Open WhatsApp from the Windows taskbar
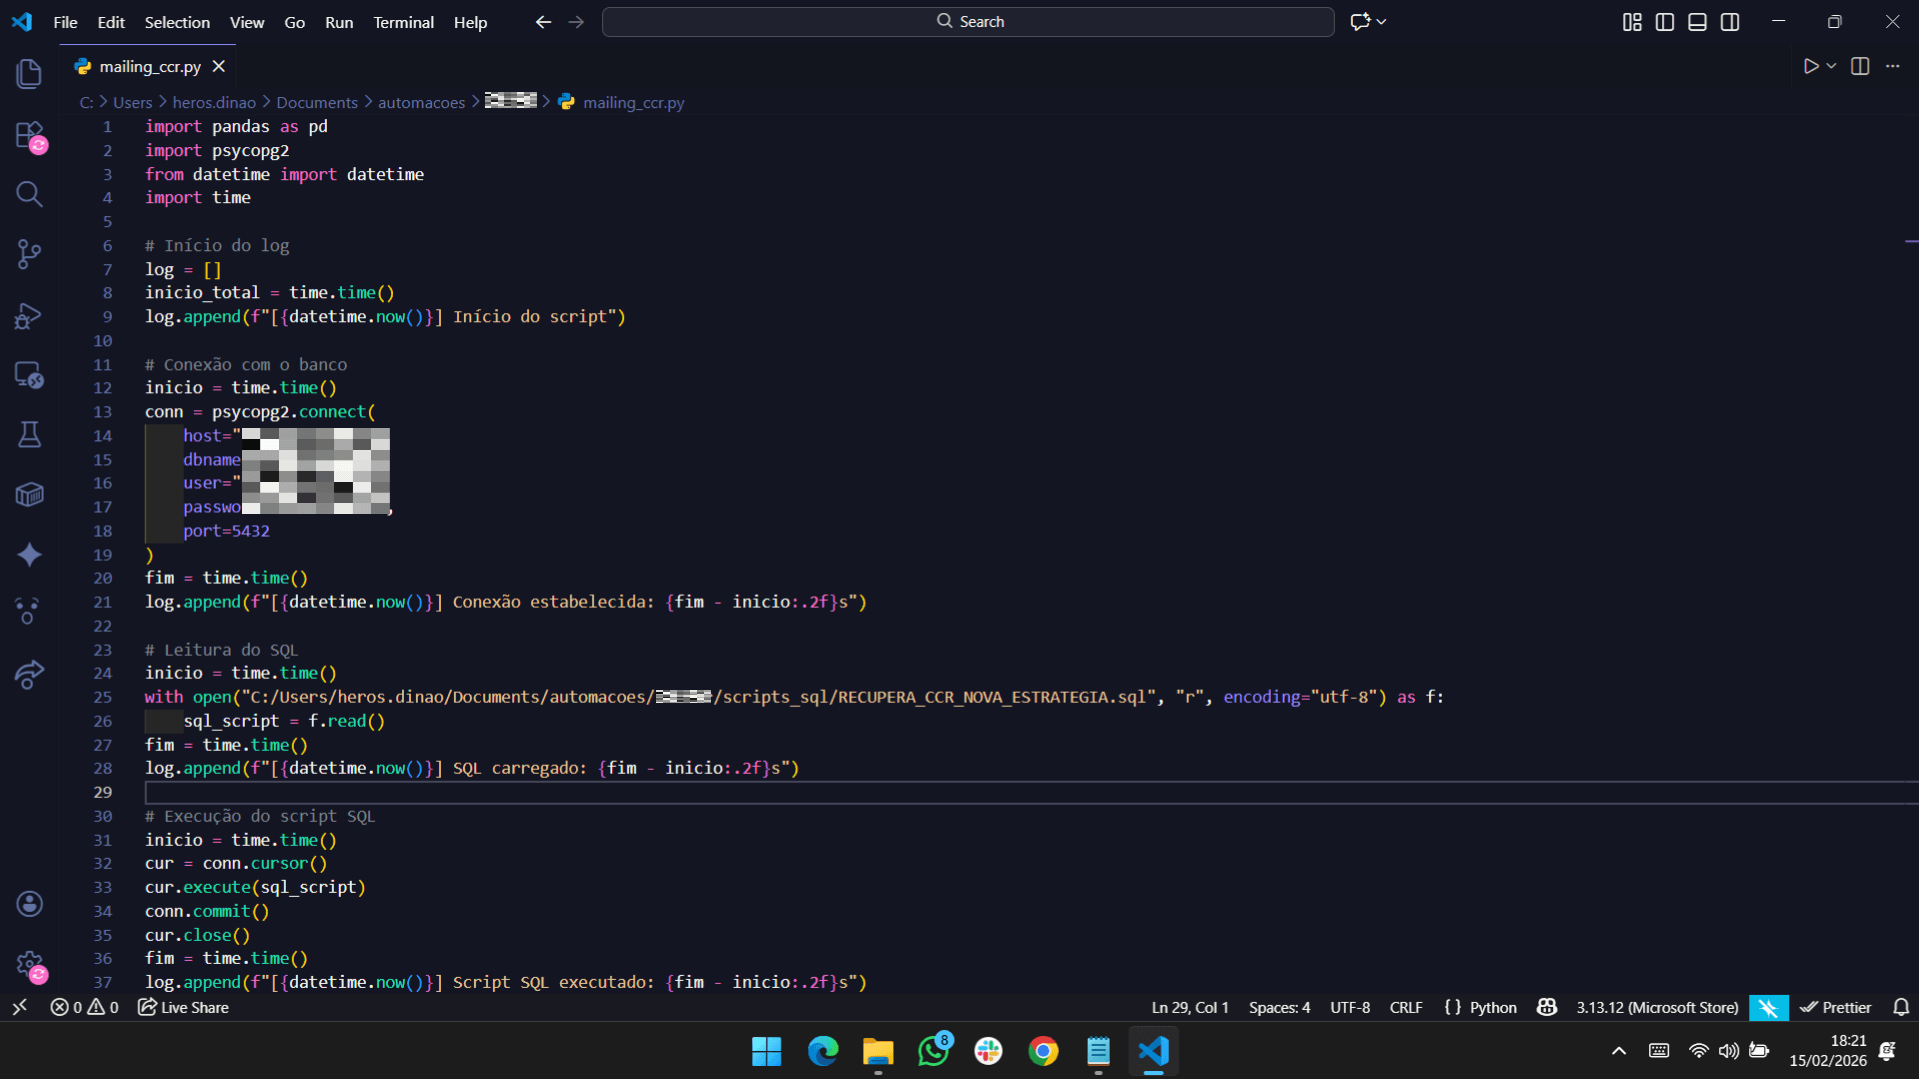Image resolution: width=1919 pixels, height=1079 pixels. point(933,1051)
